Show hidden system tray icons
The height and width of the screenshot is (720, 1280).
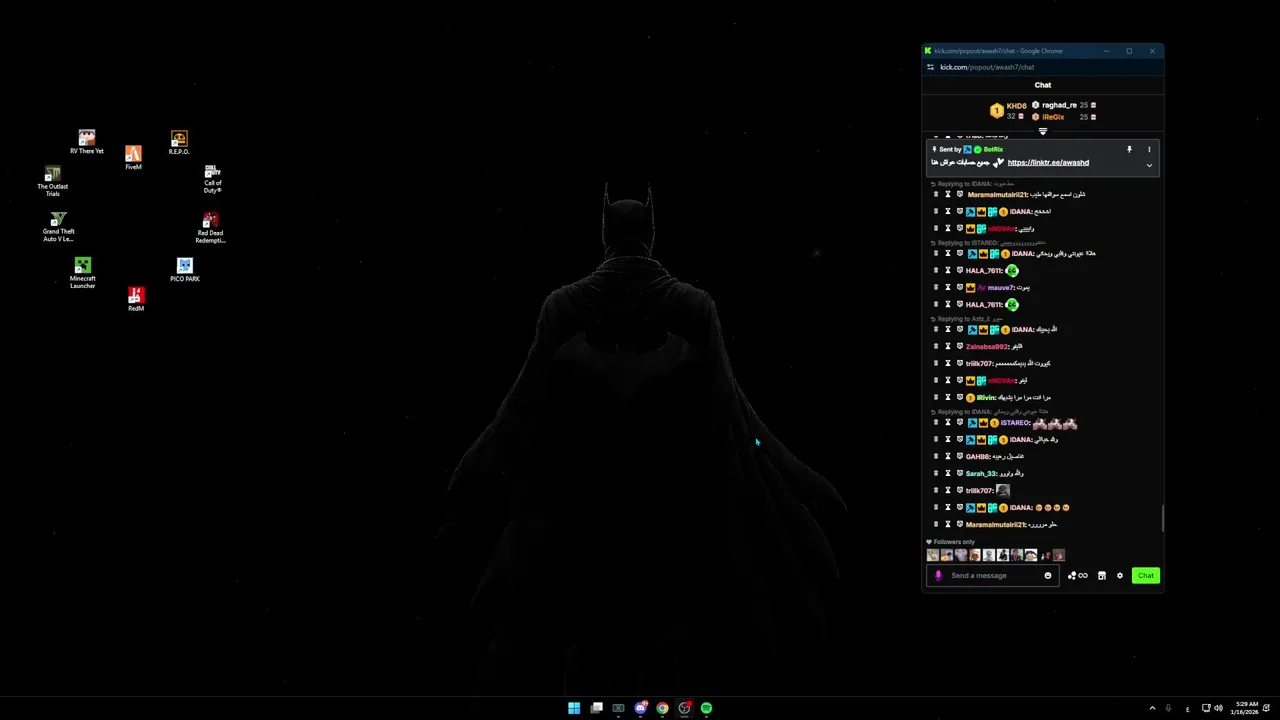tap(1152, 708)
